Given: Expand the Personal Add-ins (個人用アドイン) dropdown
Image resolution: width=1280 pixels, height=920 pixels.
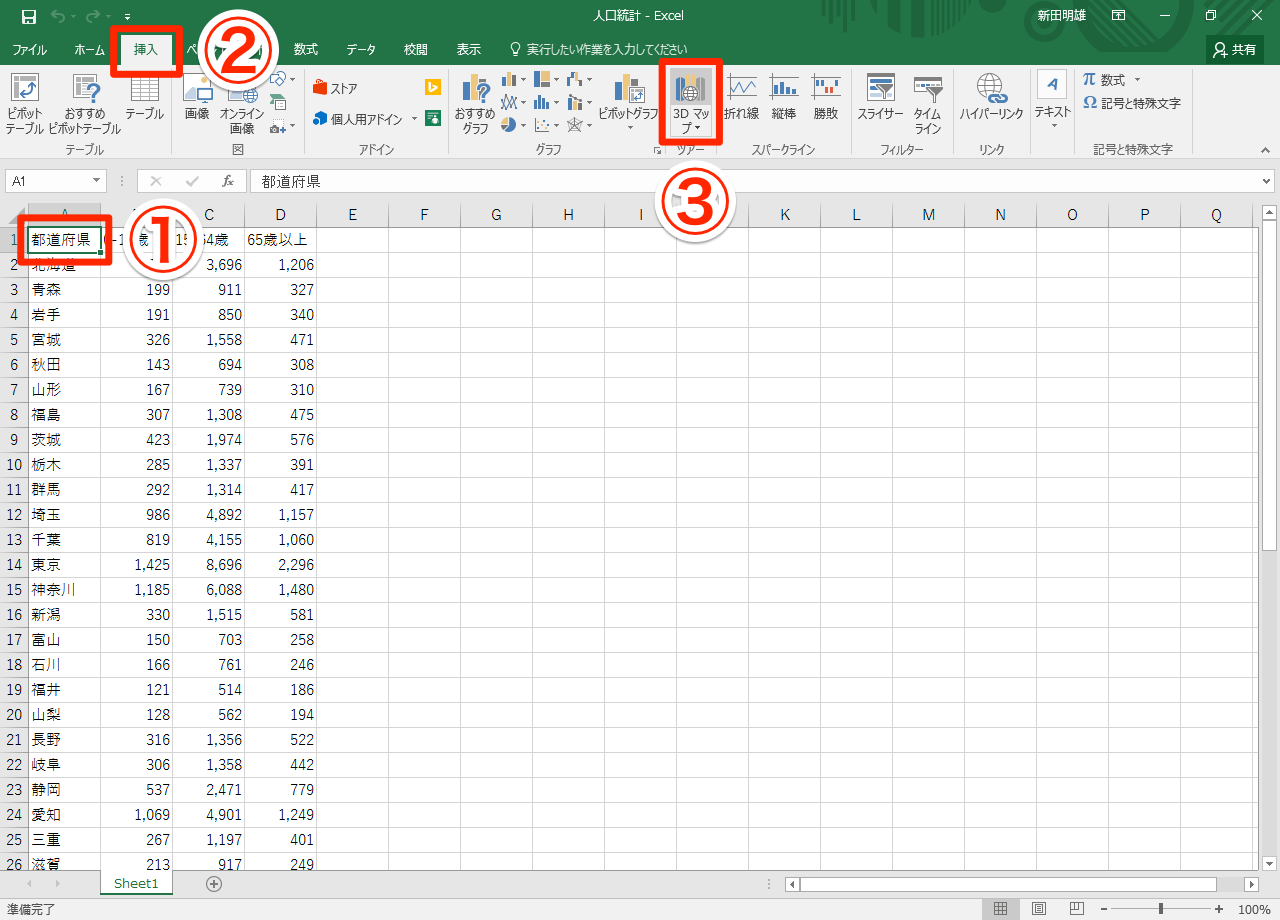Looking at the screenshot, I should (414, 119).
